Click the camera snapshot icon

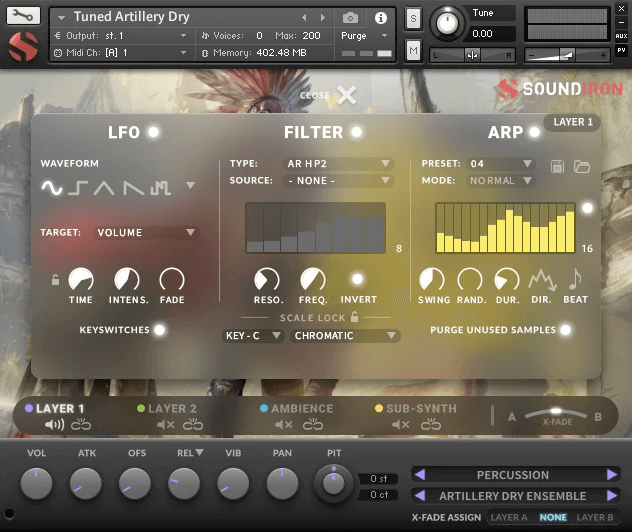(x=350, y=18)
